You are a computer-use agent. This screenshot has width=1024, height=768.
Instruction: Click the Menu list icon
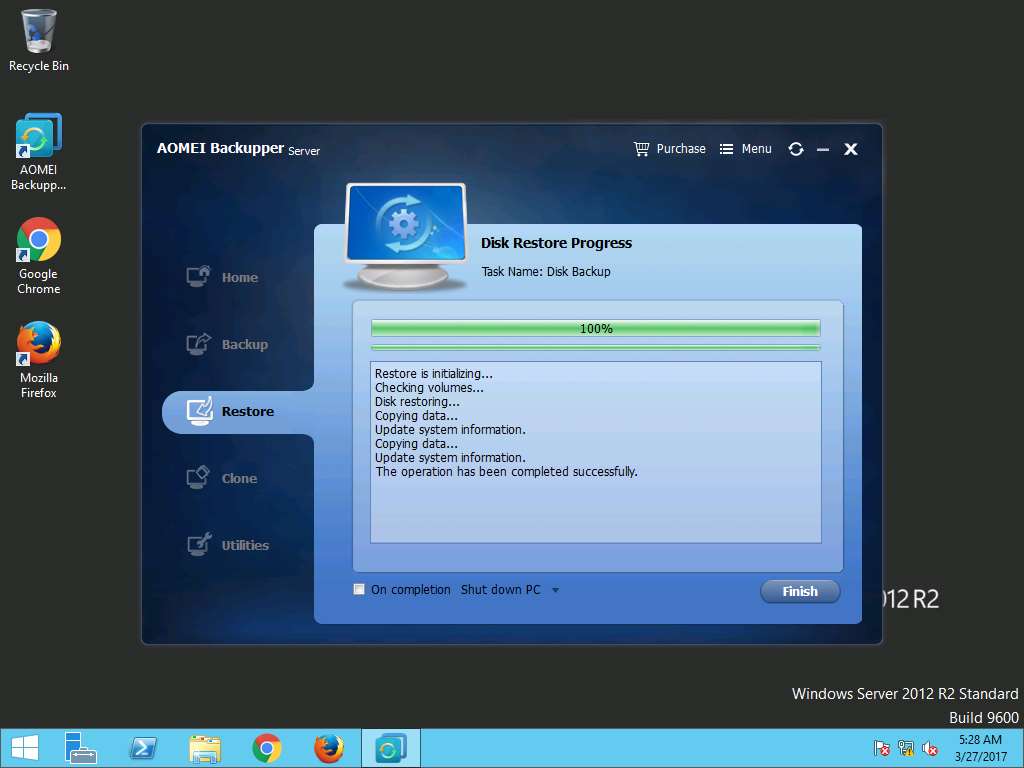click(x=726, y=149)
